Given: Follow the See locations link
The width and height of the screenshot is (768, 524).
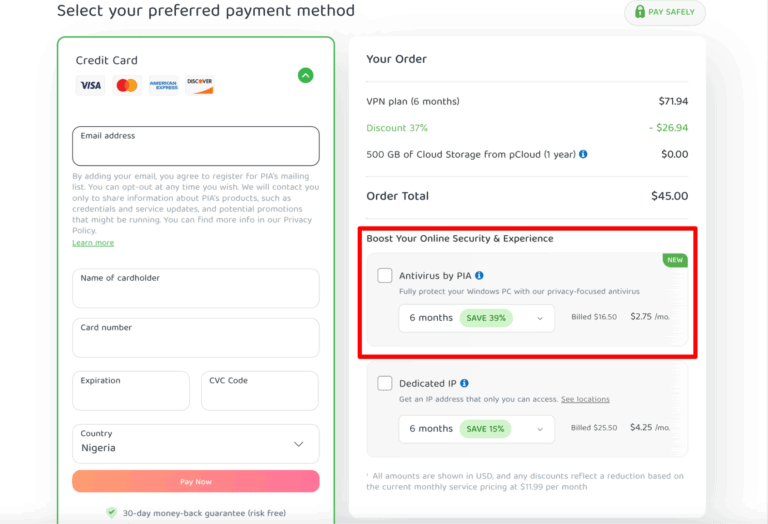Looking at the screenshot, I should (585, 399).
